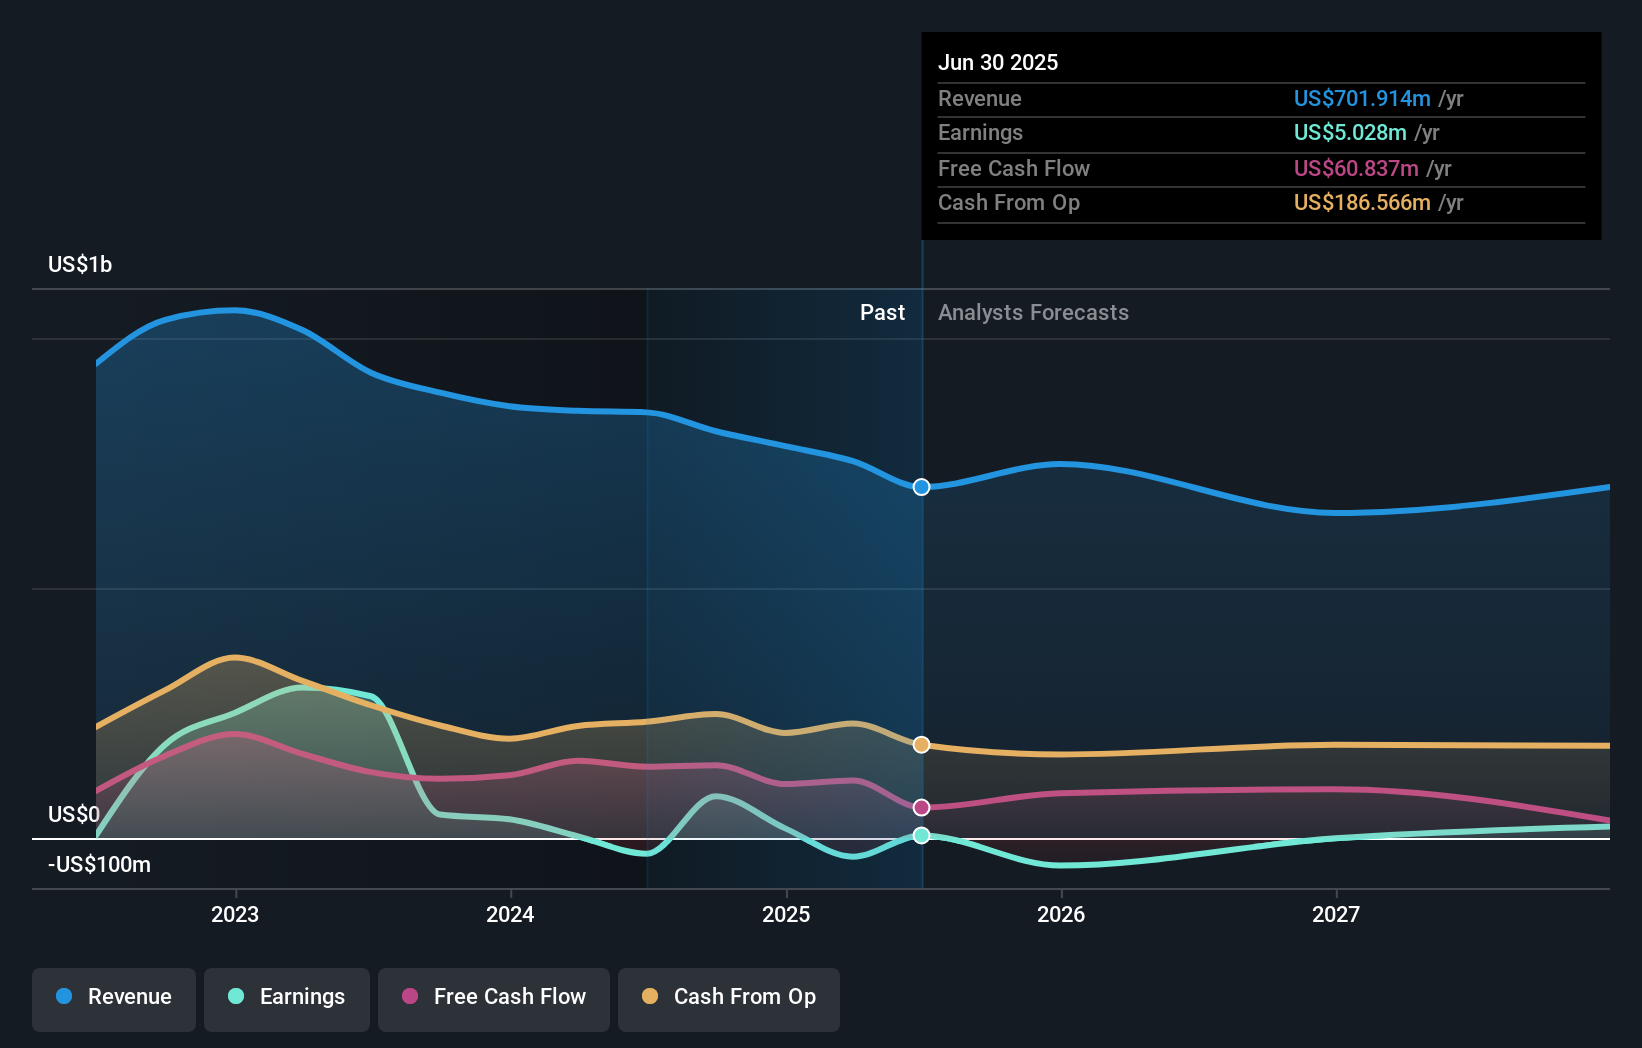Toggle the Free Cash Flow legend button
Screen dimensions: 1642x1048
494,999
